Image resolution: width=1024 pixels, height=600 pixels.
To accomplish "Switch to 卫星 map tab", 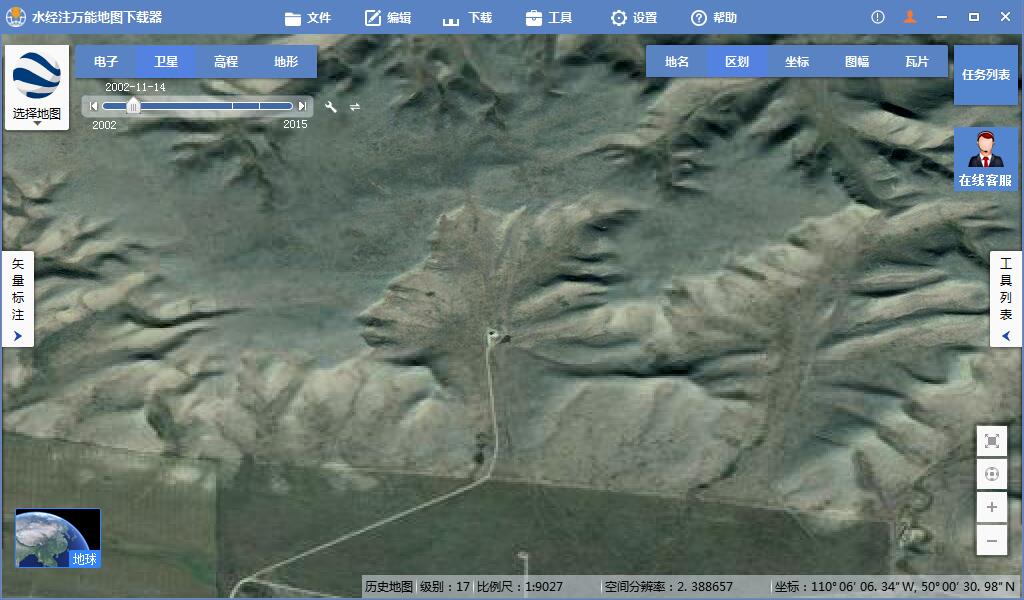I will click(x=166, y=61).
